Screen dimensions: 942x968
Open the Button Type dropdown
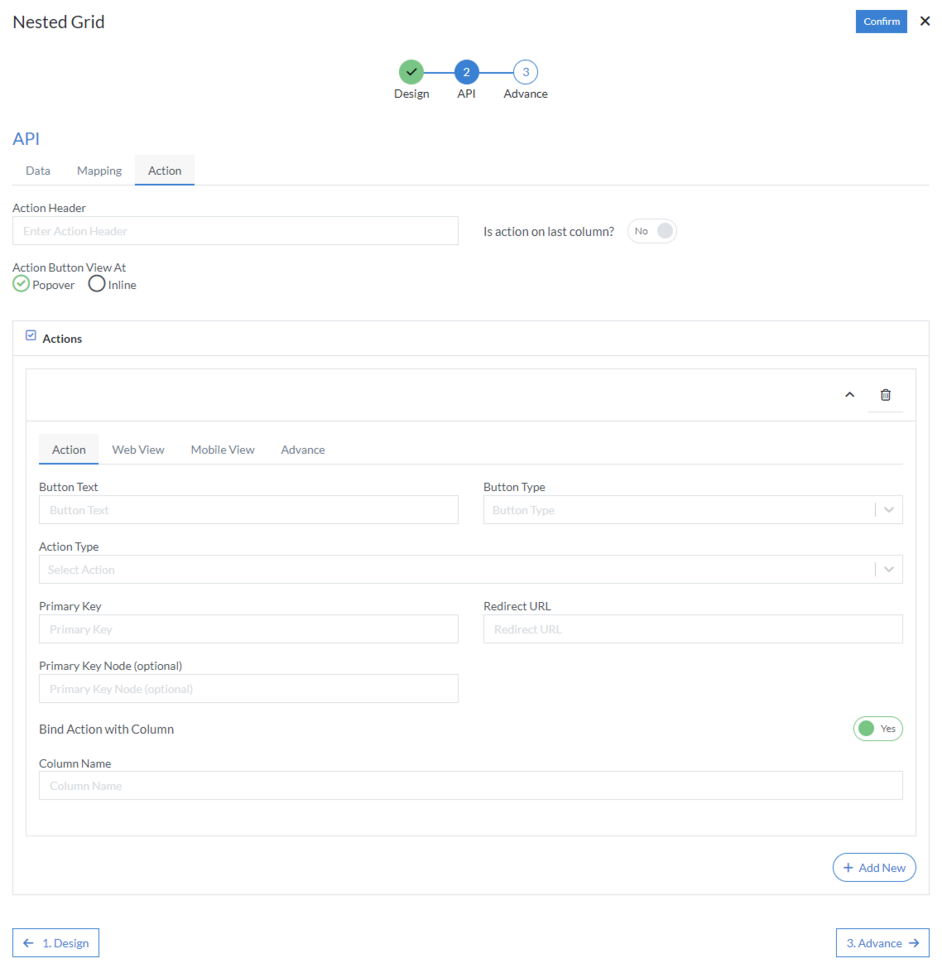coord(692,510)
